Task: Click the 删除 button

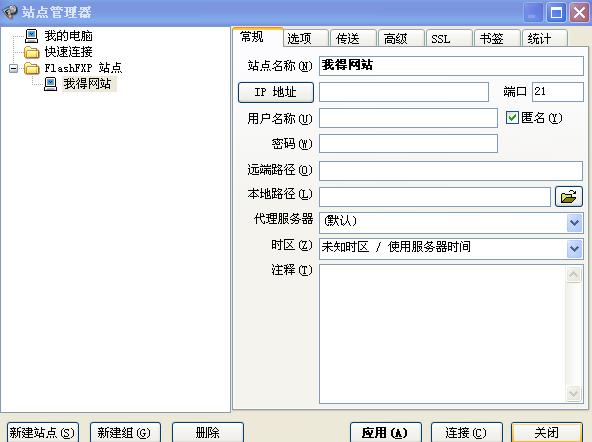Action: (x=208, y=432)
